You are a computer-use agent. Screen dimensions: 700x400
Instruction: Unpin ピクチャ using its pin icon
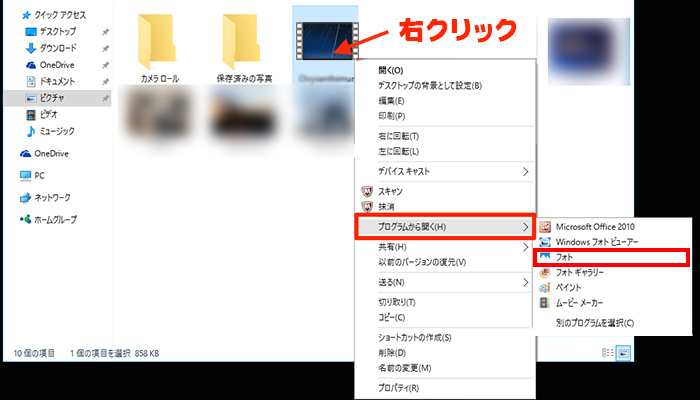(x=105, y=98)
